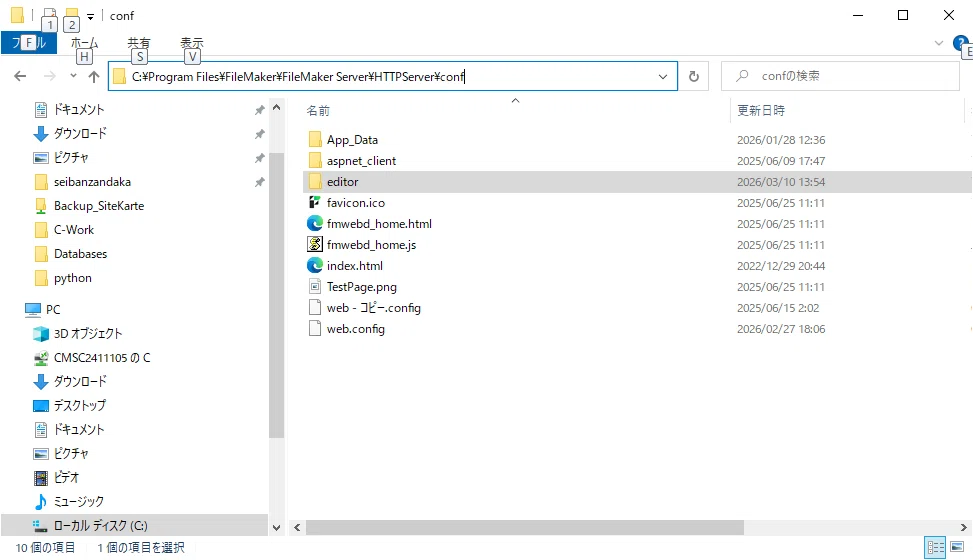Open the quick access toolbar customize dropdown
Screen dimensions: 973x560
pyautogui.click(x=91, y=16)
